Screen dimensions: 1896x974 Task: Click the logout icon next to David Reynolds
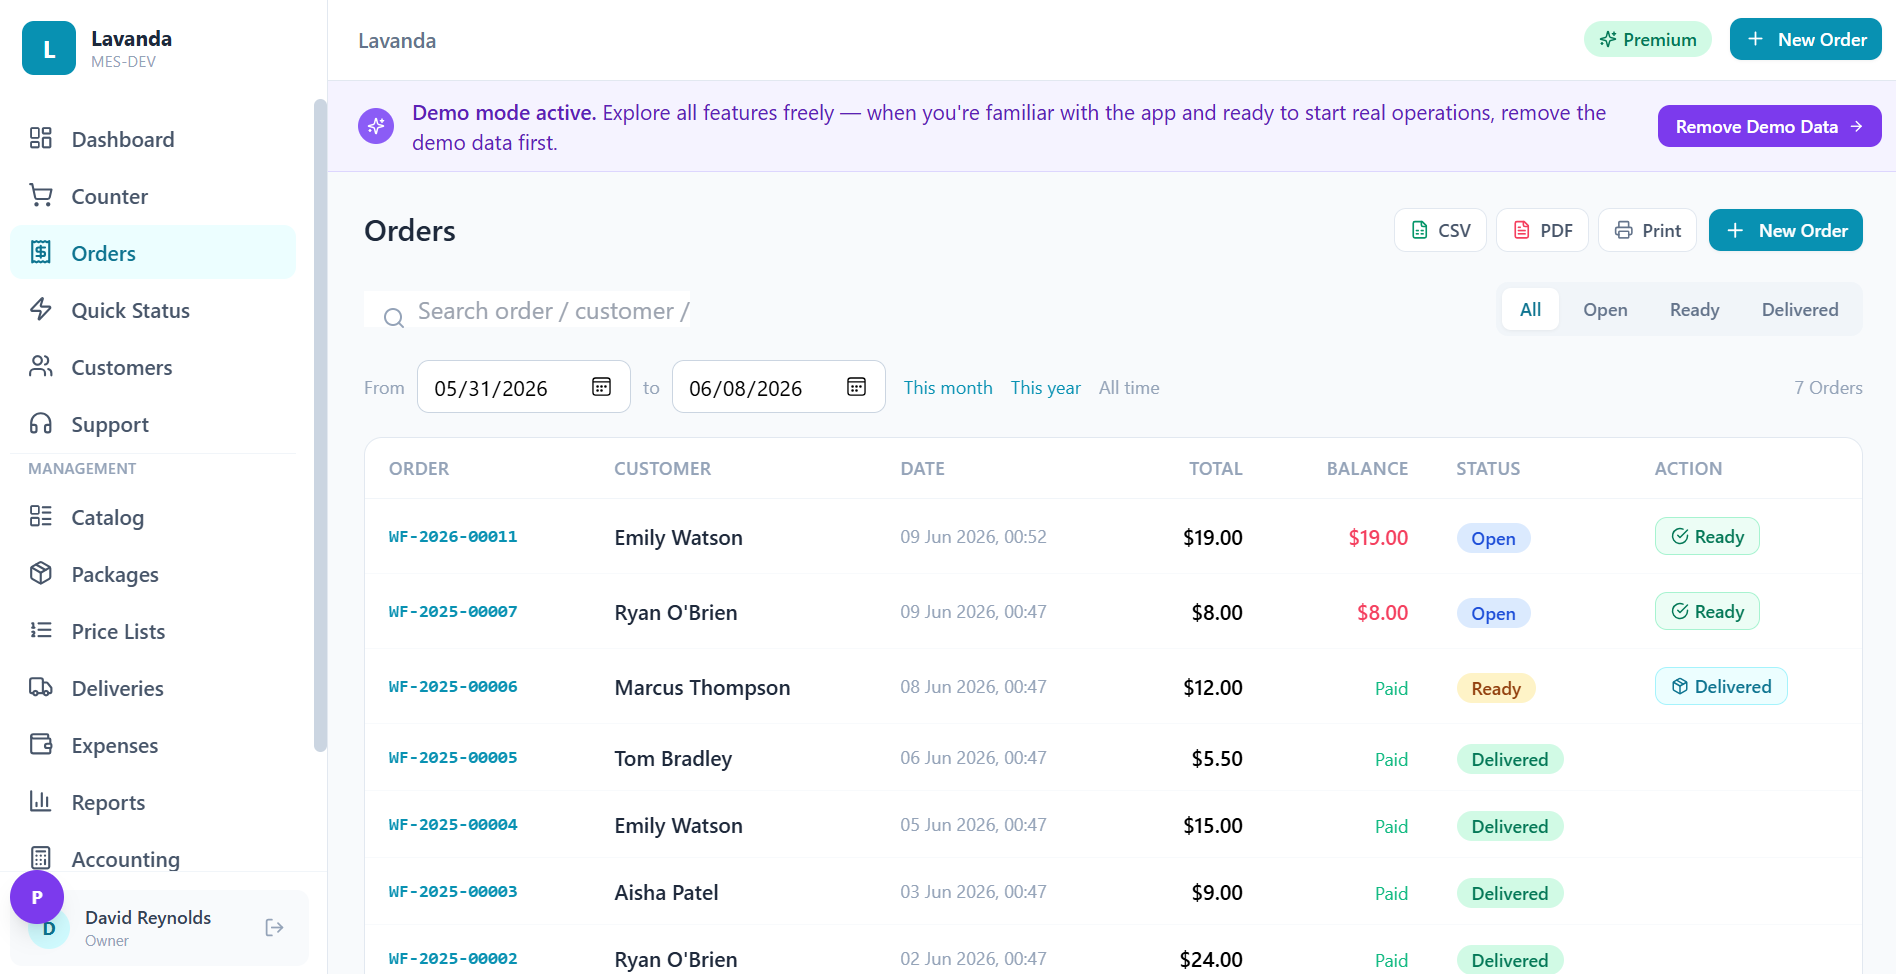coord(274,928)
